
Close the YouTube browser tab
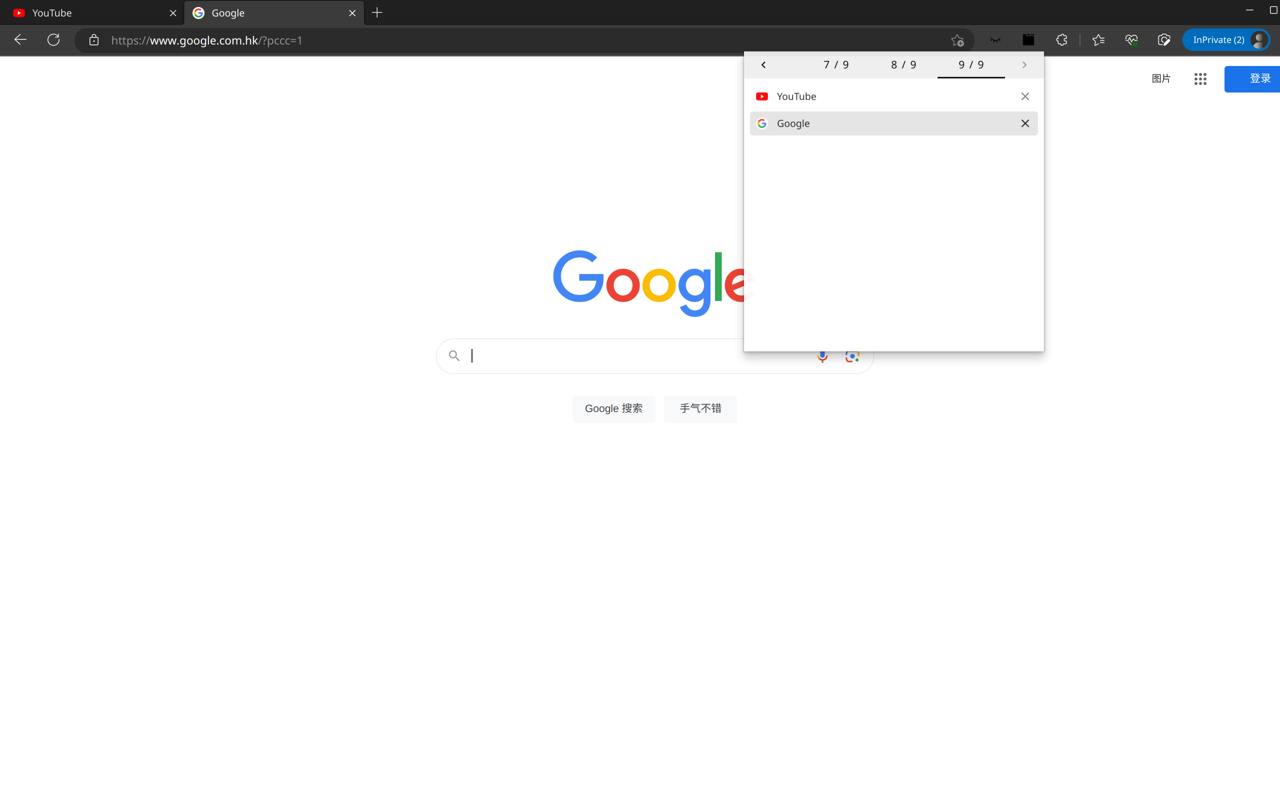point(172,13)
